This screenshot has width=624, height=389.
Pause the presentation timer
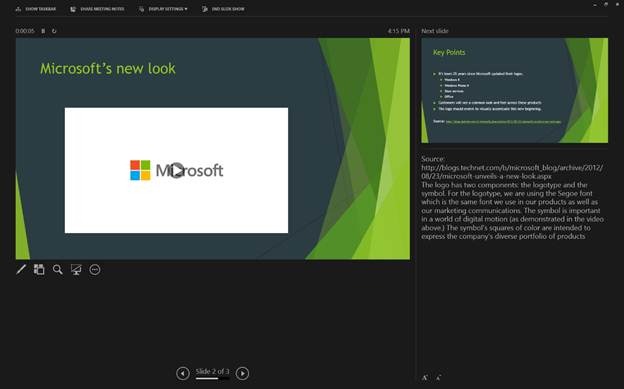43,31
